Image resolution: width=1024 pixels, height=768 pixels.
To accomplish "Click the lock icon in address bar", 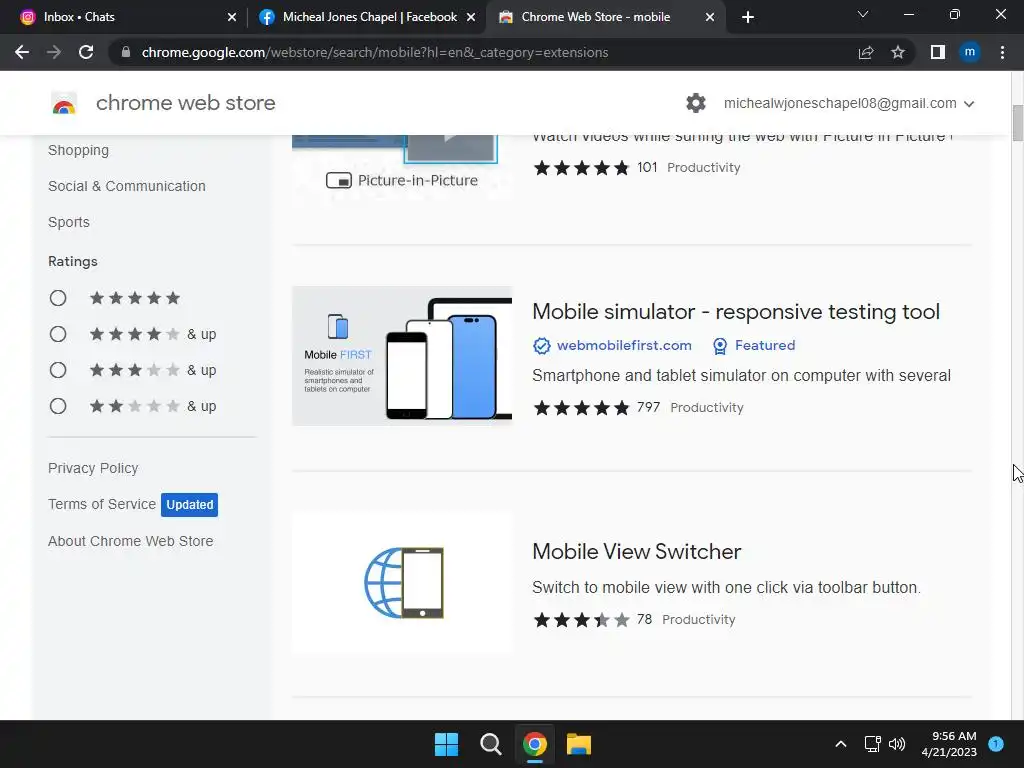I will (x=126, y=52).
